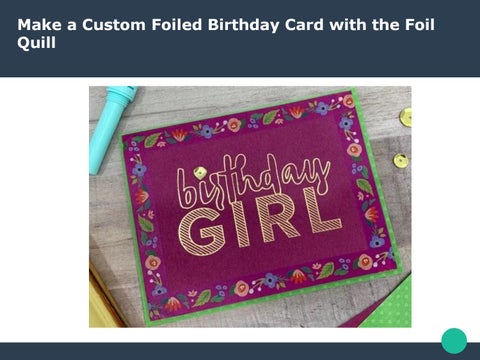This screenshot has height=360, width=480.
Task: Click the birthday card photo
Action: coord(250,207)
